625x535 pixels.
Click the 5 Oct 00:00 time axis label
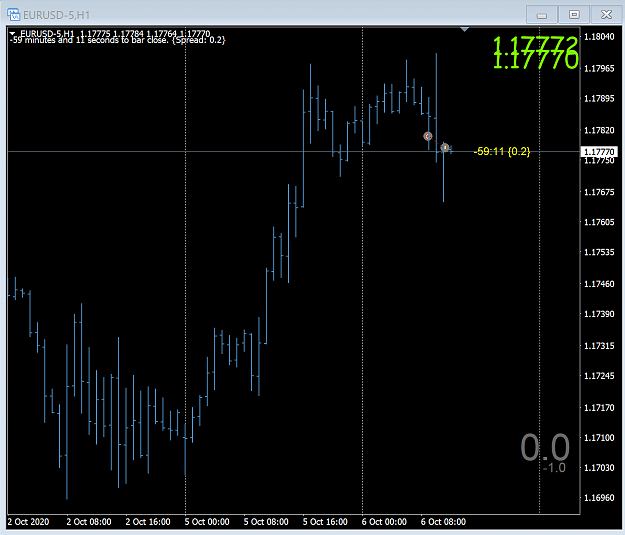click(x=207, y=522)
